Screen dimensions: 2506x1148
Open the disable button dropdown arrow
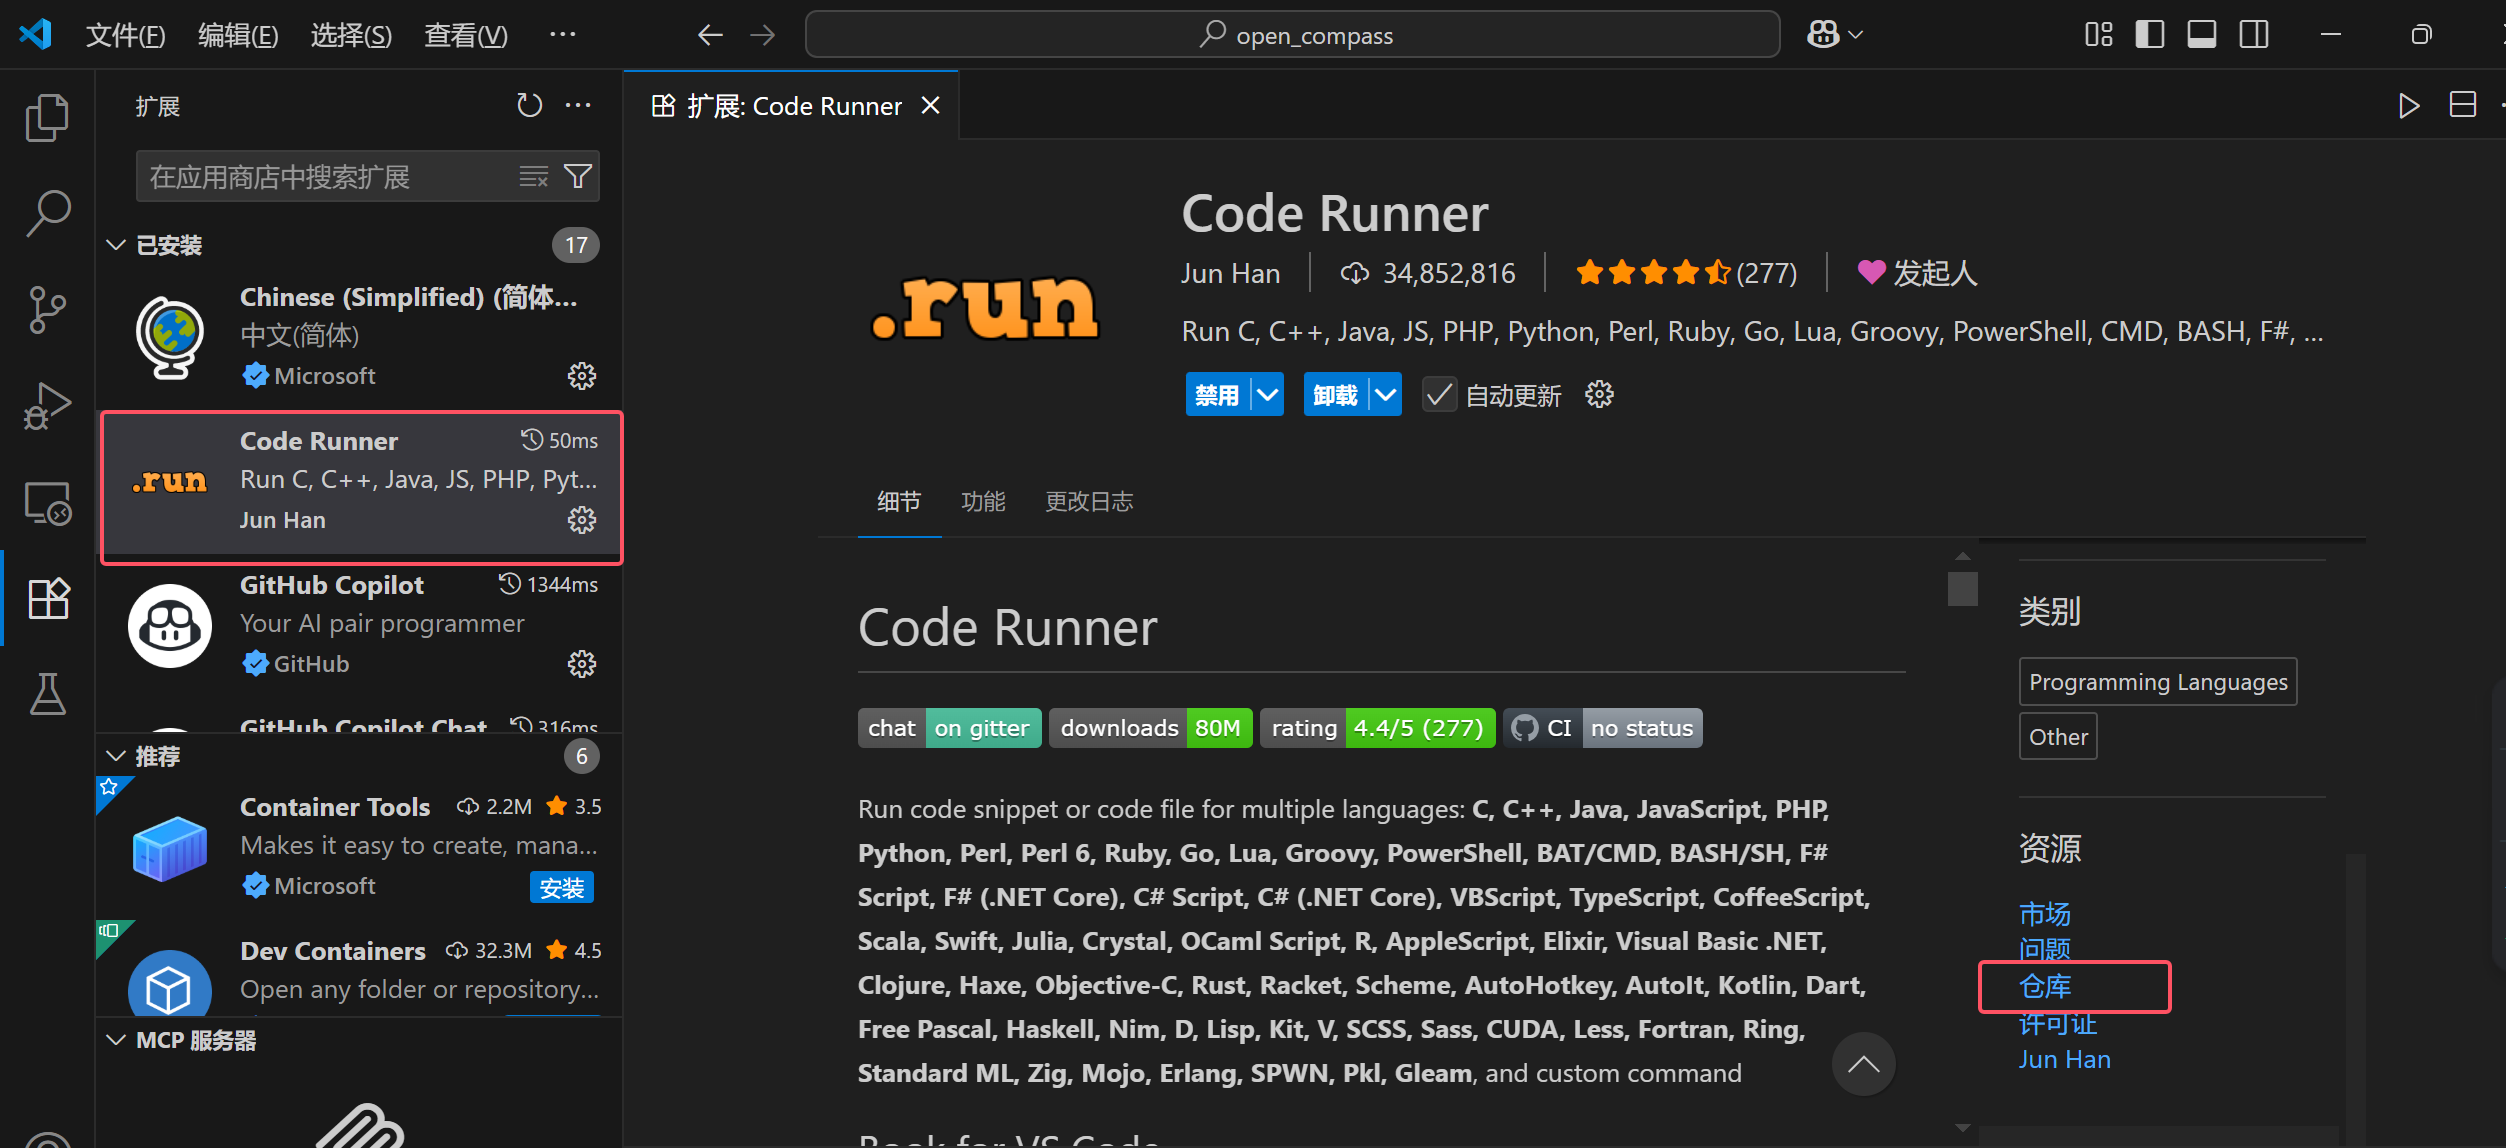1267,395
